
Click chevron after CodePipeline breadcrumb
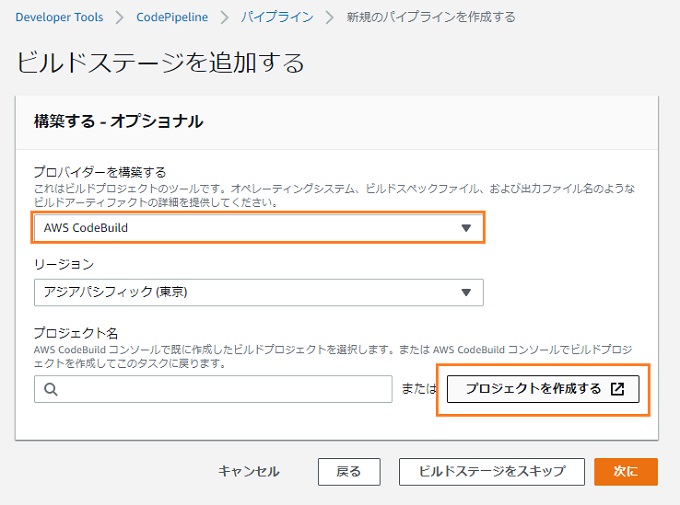click(x=224, y=17)
